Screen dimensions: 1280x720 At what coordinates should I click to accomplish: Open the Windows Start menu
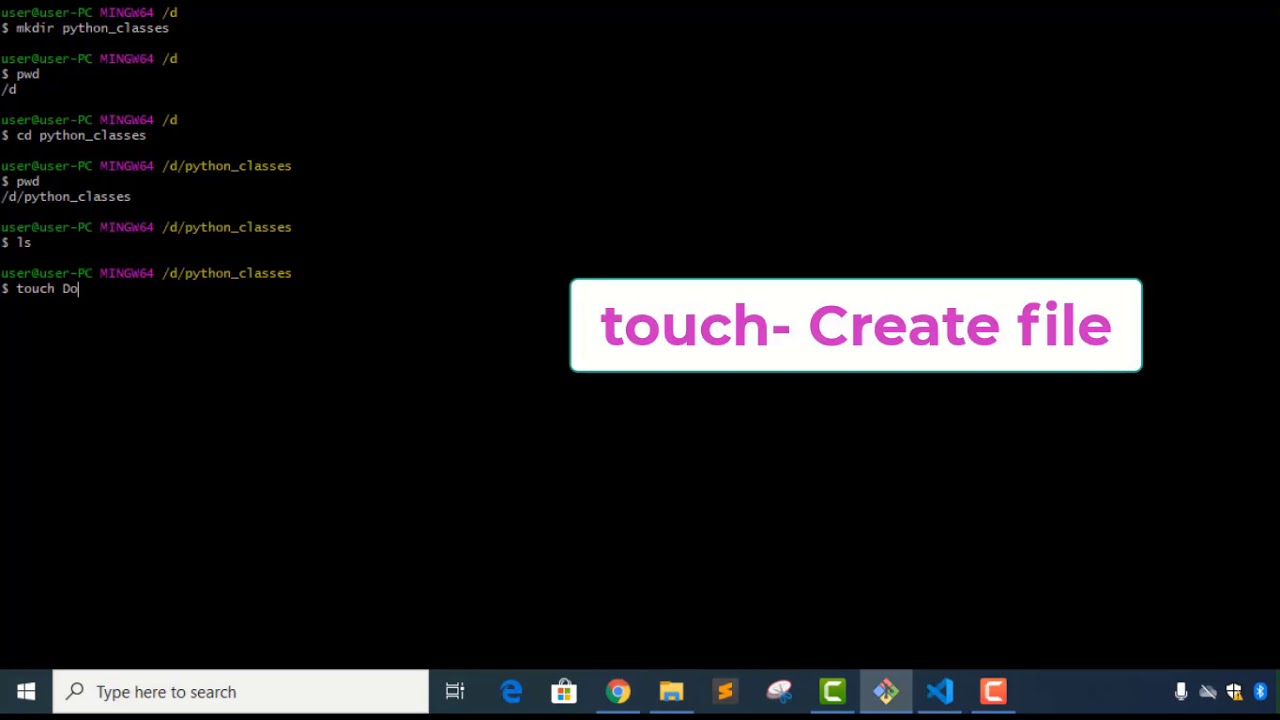(26, 692)
